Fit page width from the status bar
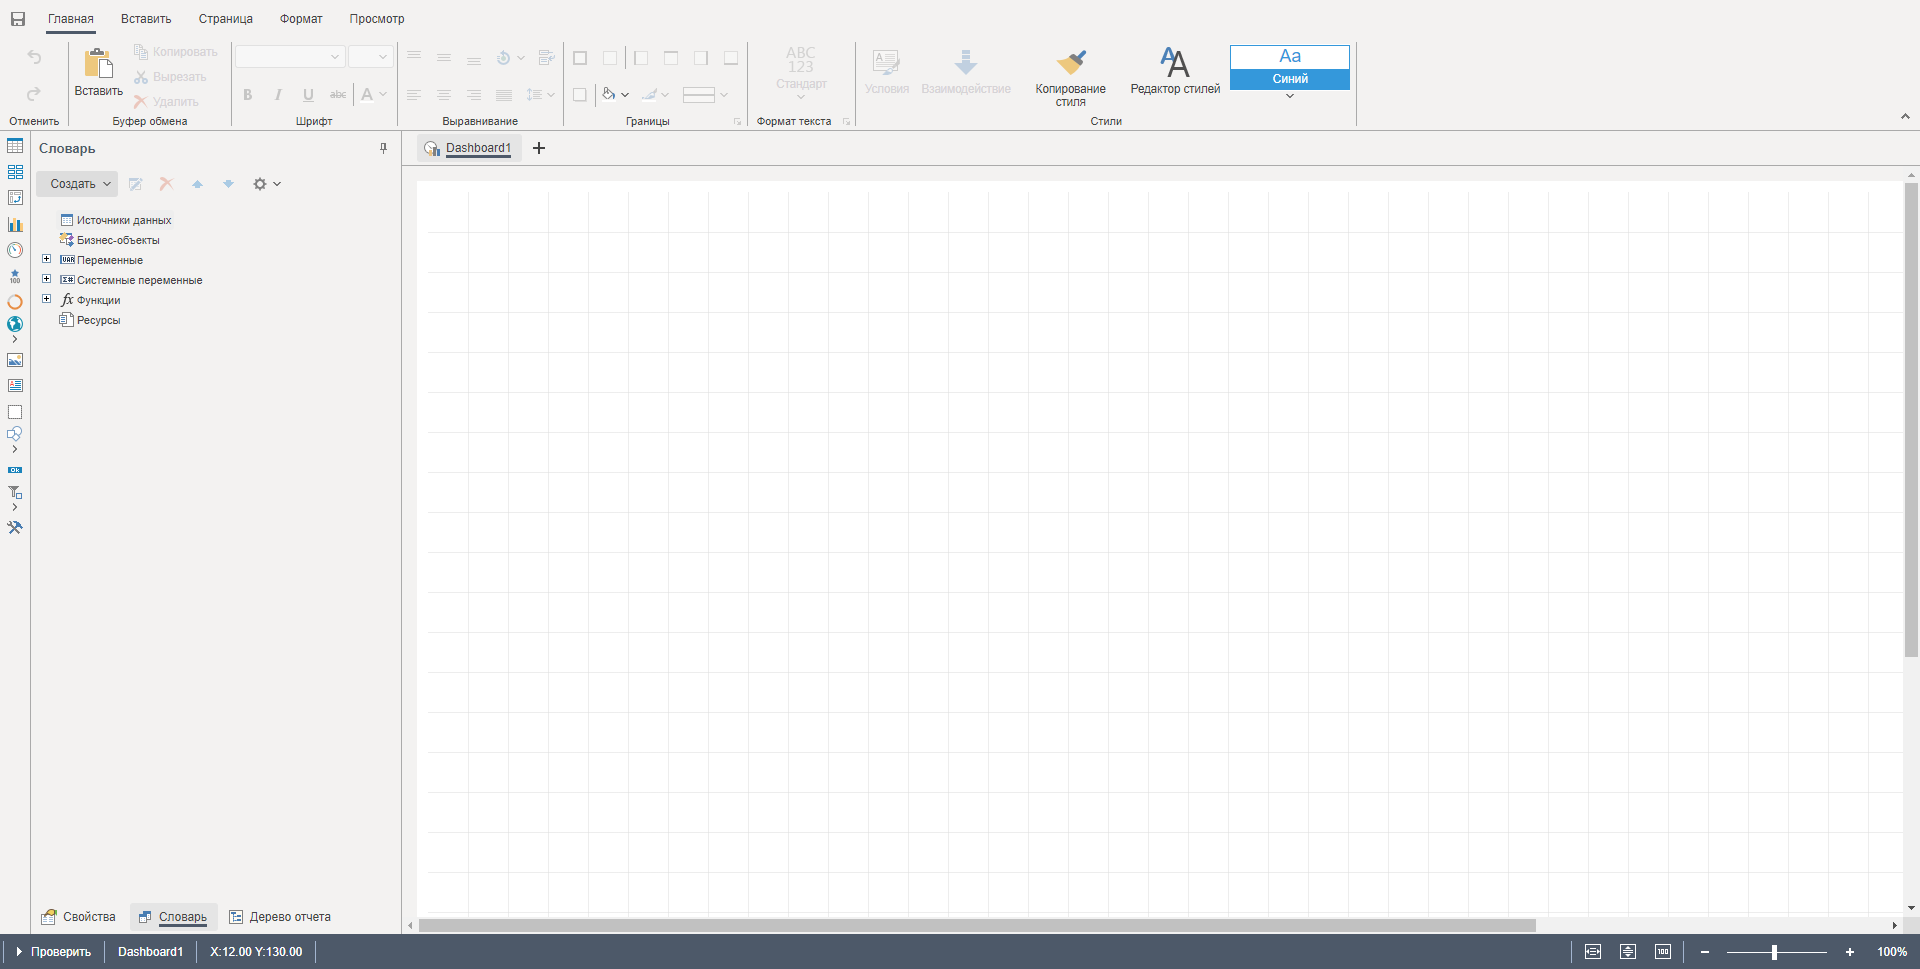Screen dimensions: 1920x969 tap(1593, 952)
